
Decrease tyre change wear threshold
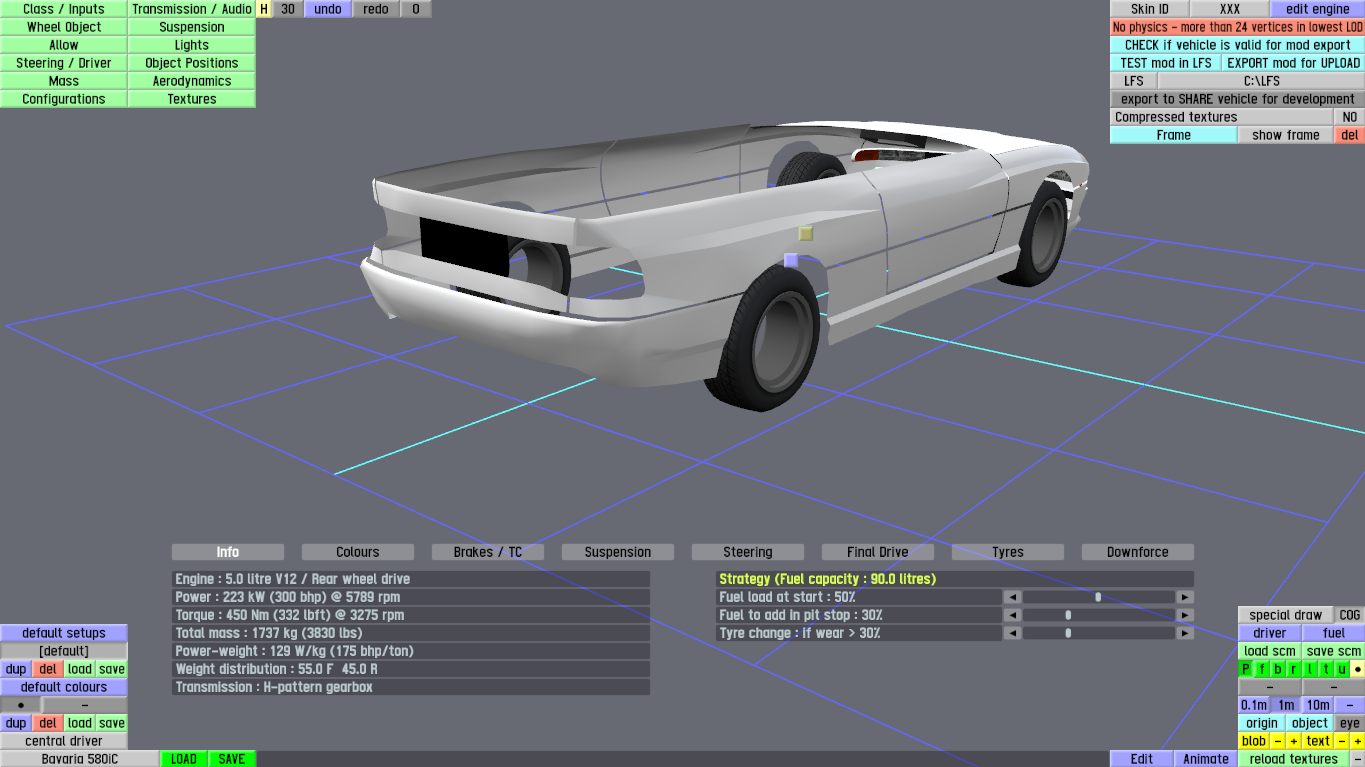tap(1013, 633)
